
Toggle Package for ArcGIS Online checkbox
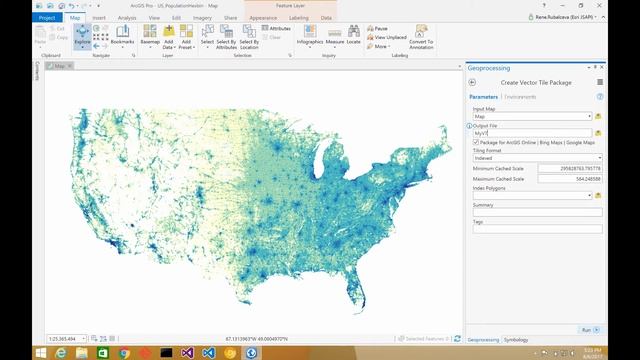[476, 142]
